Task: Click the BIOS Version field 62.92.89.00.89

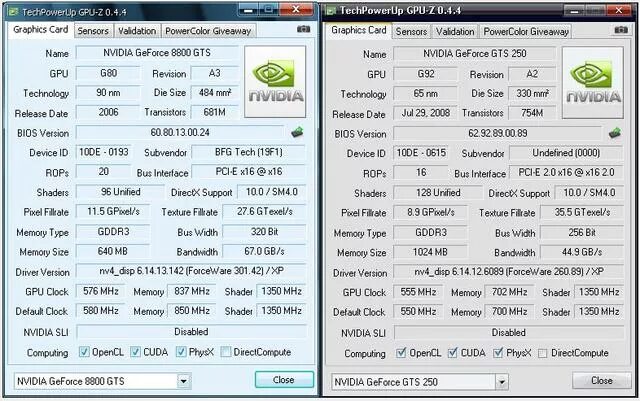Action: (497, 134)
